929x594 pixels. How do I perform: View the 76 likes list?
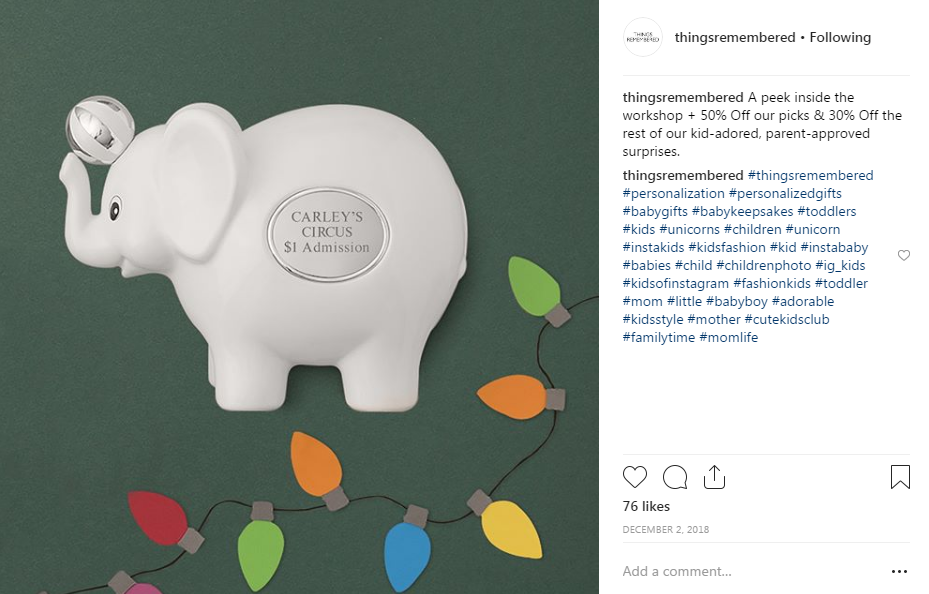tap(646, 506)
